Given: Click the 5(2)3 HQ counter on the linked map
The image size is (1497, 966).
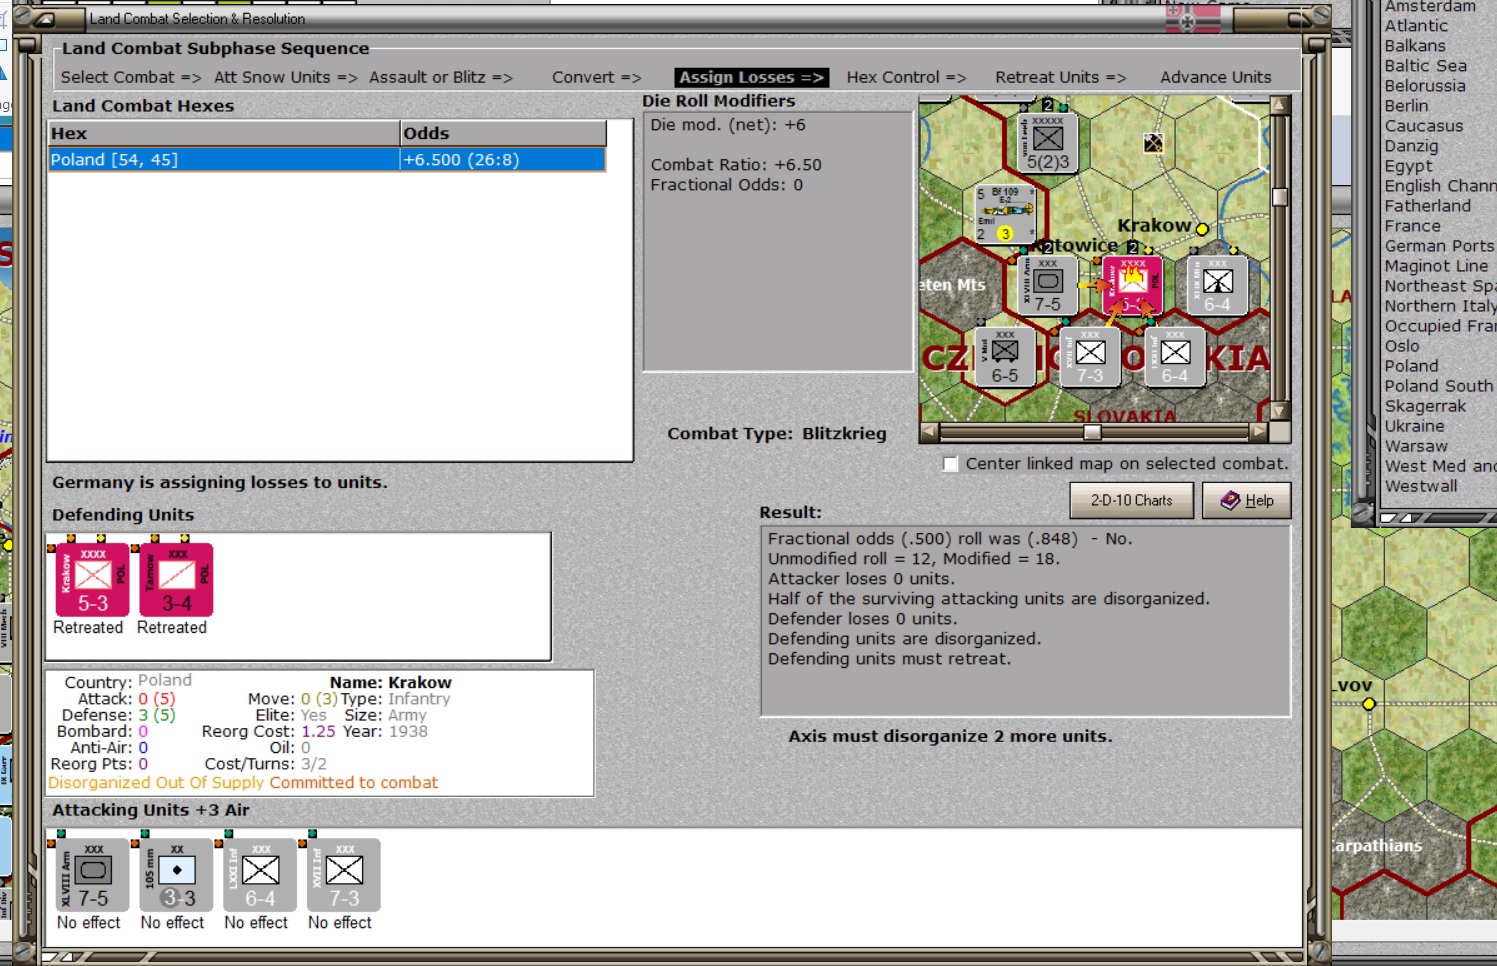Looking at the screenshot, I should [1047, 143].
